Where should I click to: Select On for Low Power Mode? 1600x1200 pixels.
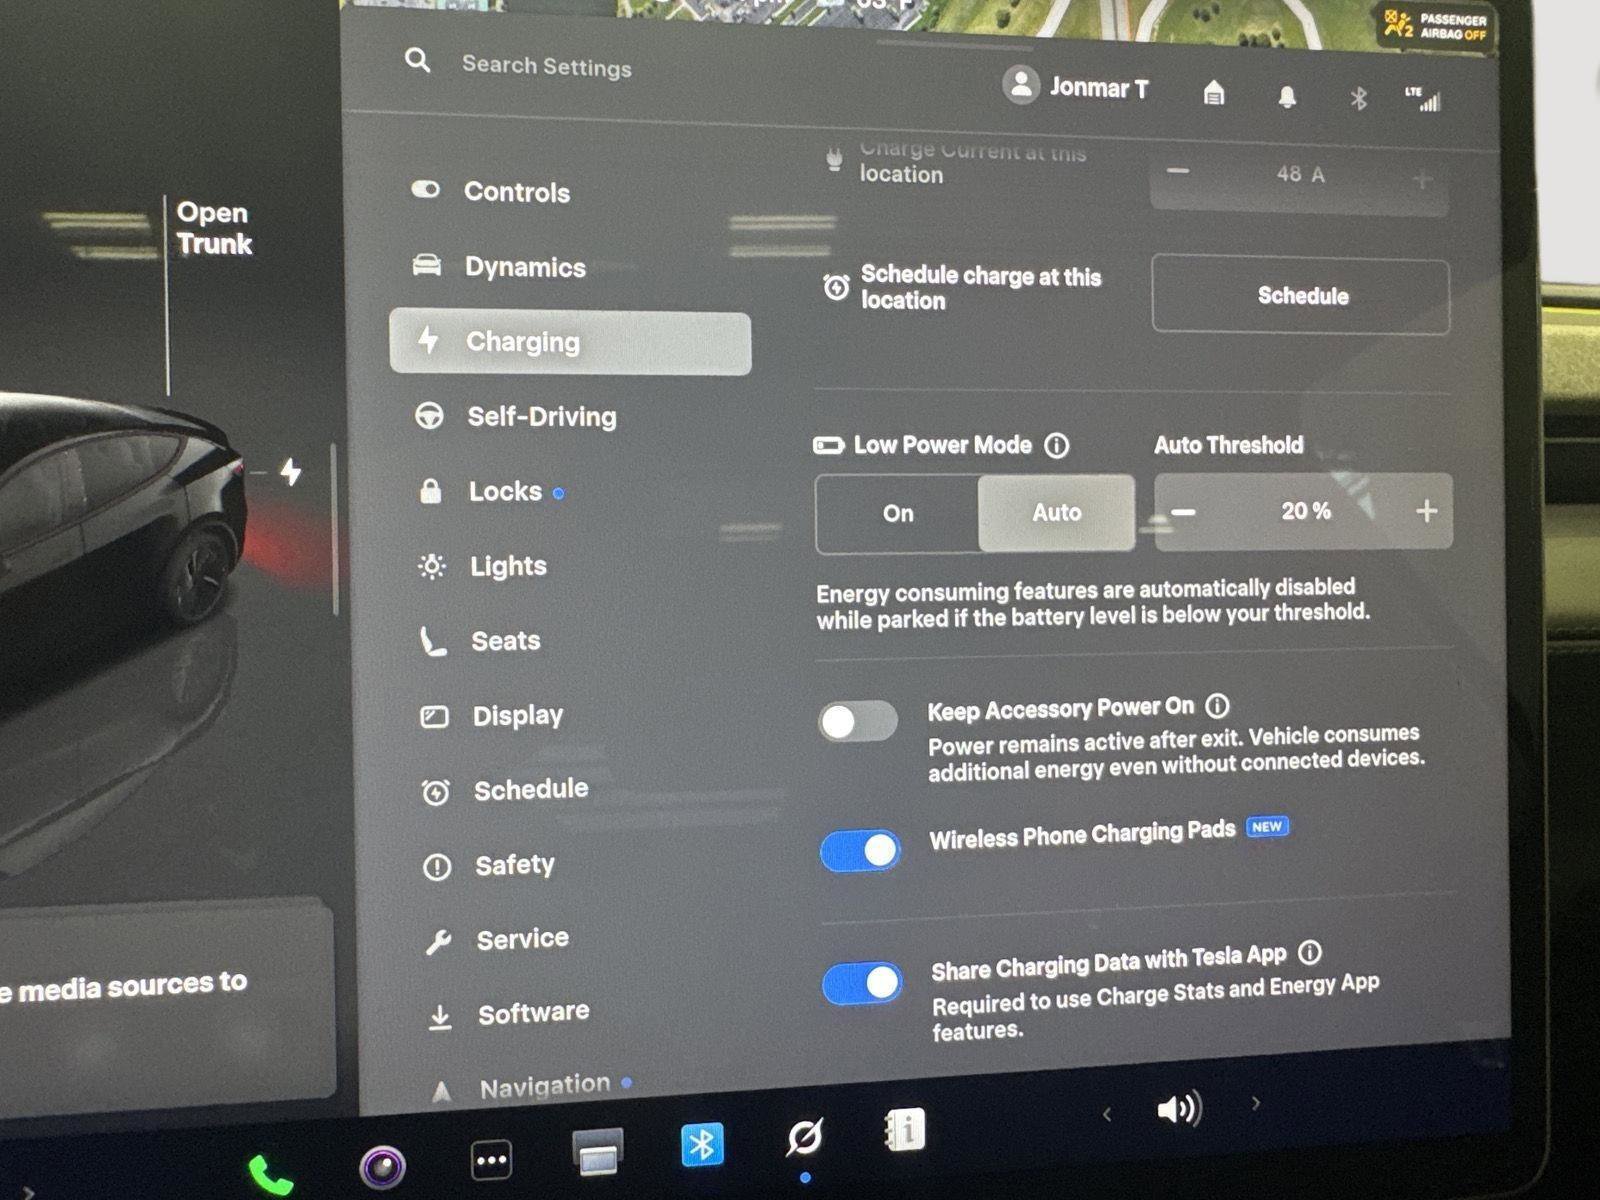point(897,513)
